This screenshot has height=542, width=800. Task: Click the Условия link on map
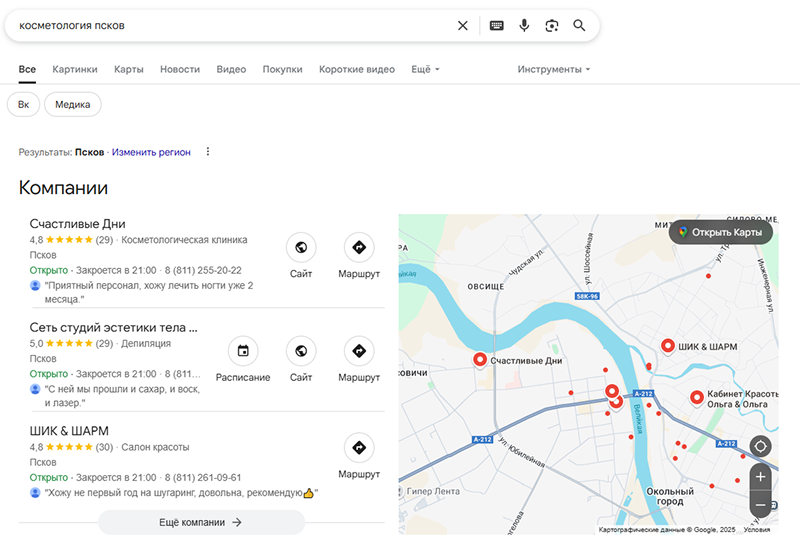tap(757, 530)
